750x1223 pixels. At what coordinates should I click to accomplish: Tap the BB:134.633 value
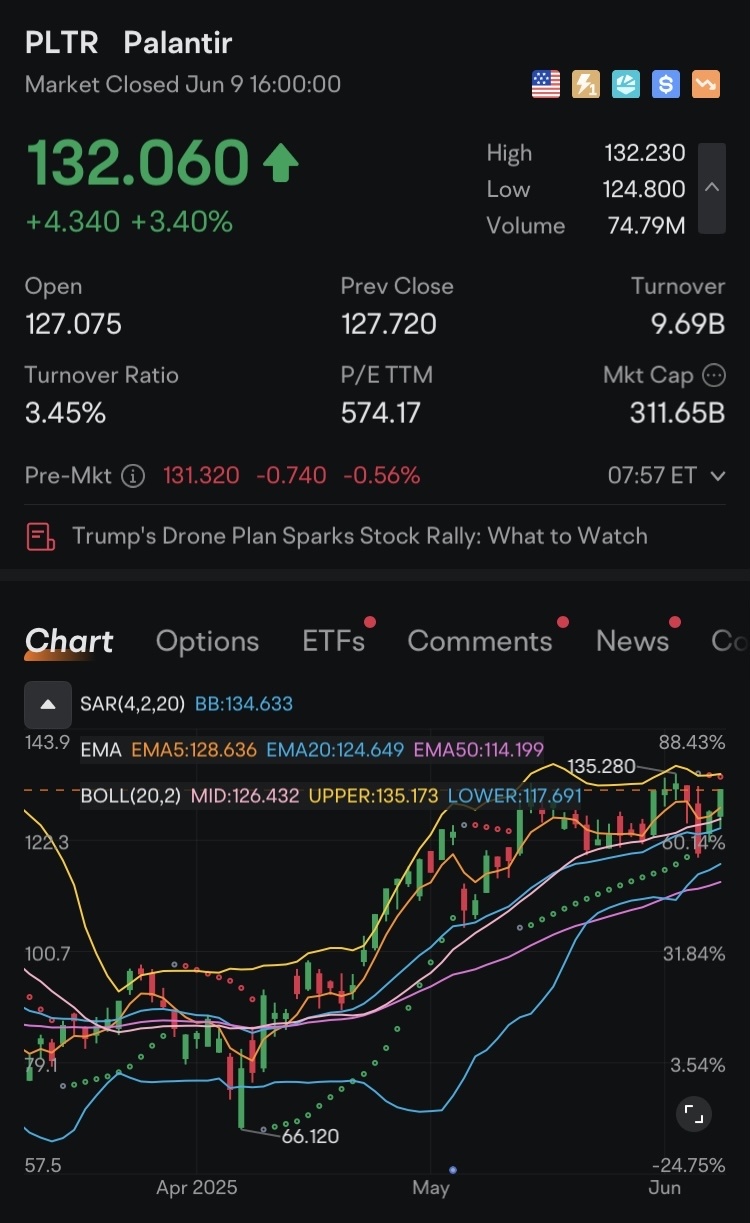coord(244,704)
